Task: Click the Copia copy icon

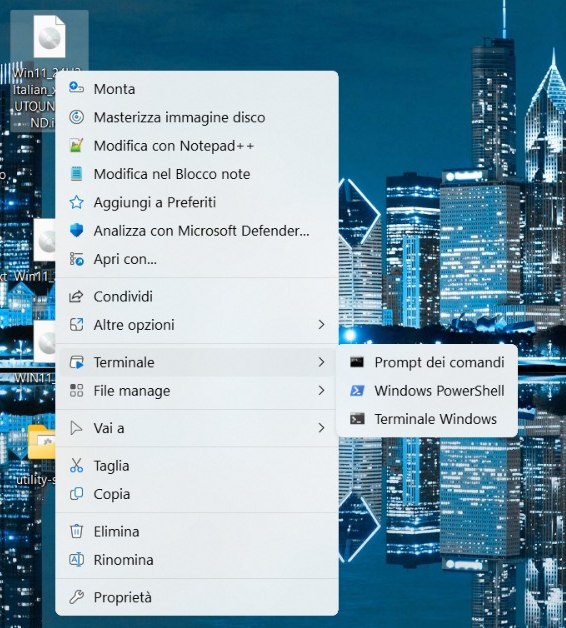Action: [x=76, y=494]
